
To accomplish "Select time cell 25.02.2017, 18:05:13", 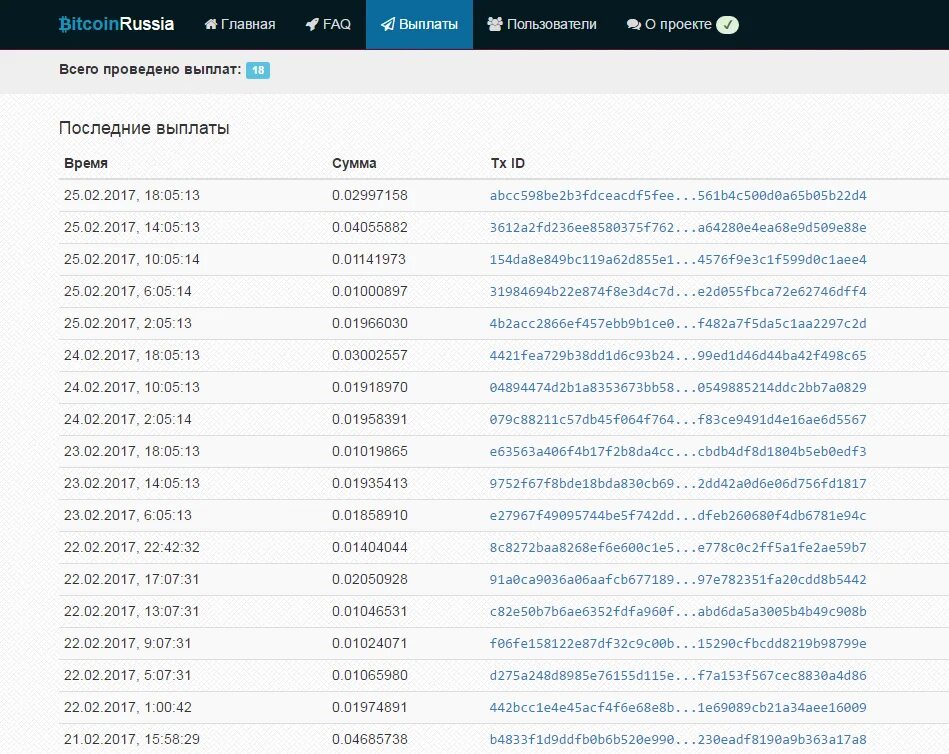I will [131, 195].
